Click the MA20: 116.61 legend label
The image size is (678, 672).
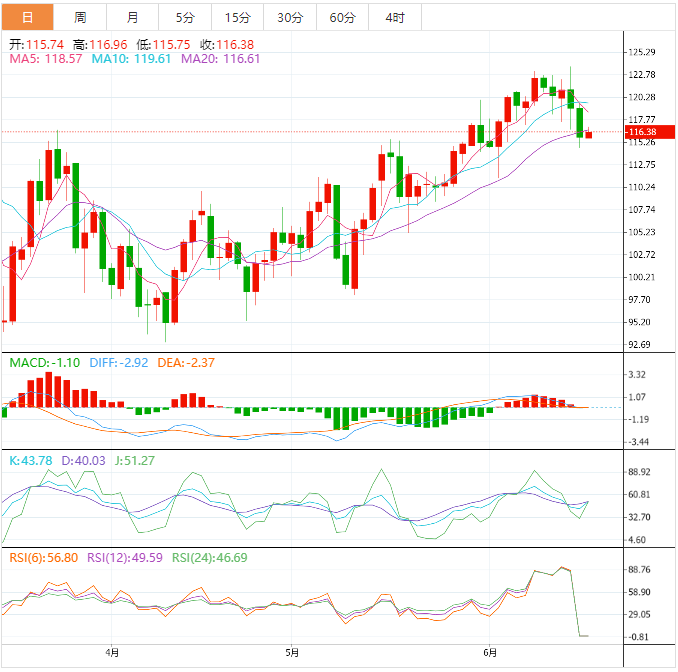pyautogui.click(x=221, y=59)
